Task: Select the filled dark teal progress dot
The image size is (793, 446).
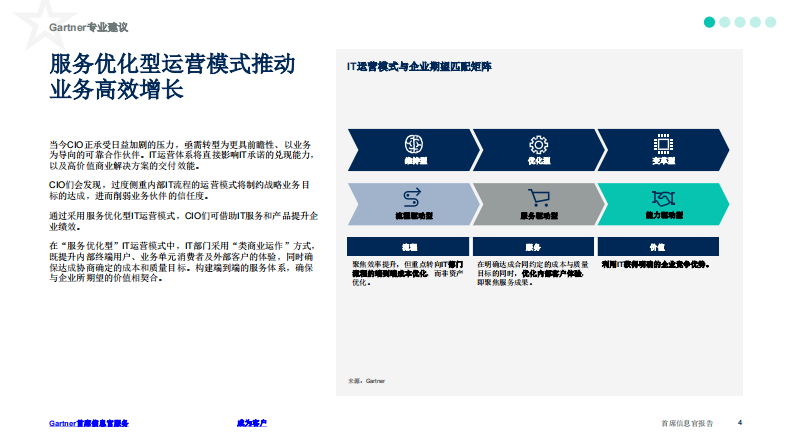Action: click(x=710, y=22)
